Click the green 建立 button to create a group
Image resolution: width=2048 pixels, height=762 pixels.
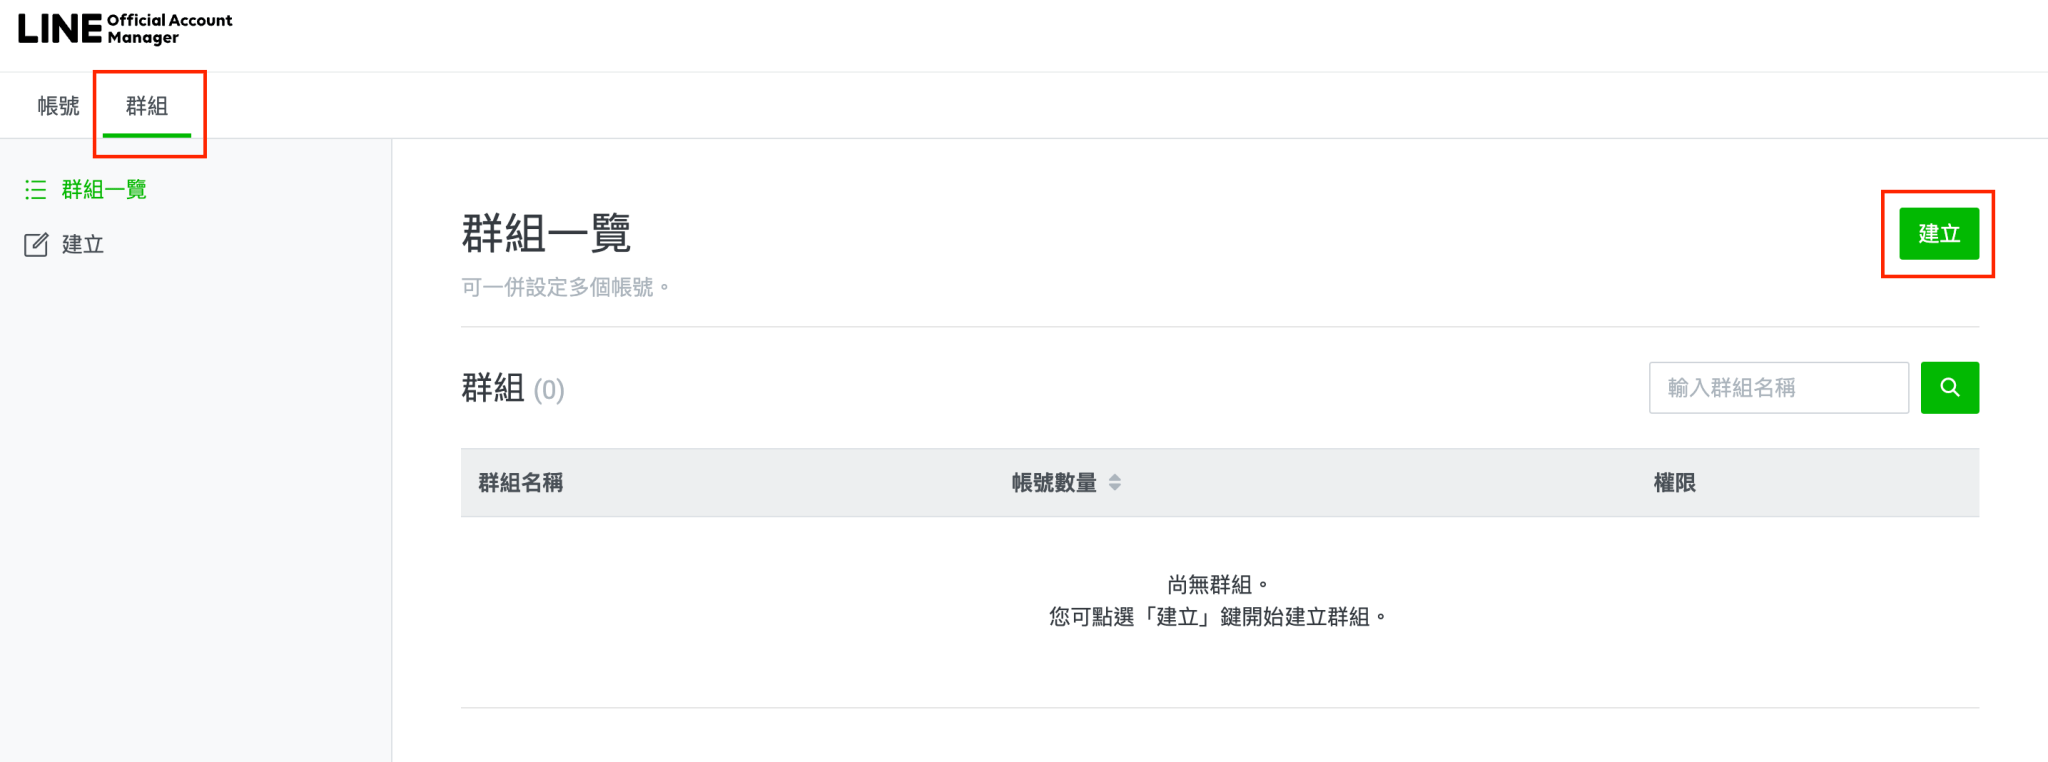point(1937,233)
